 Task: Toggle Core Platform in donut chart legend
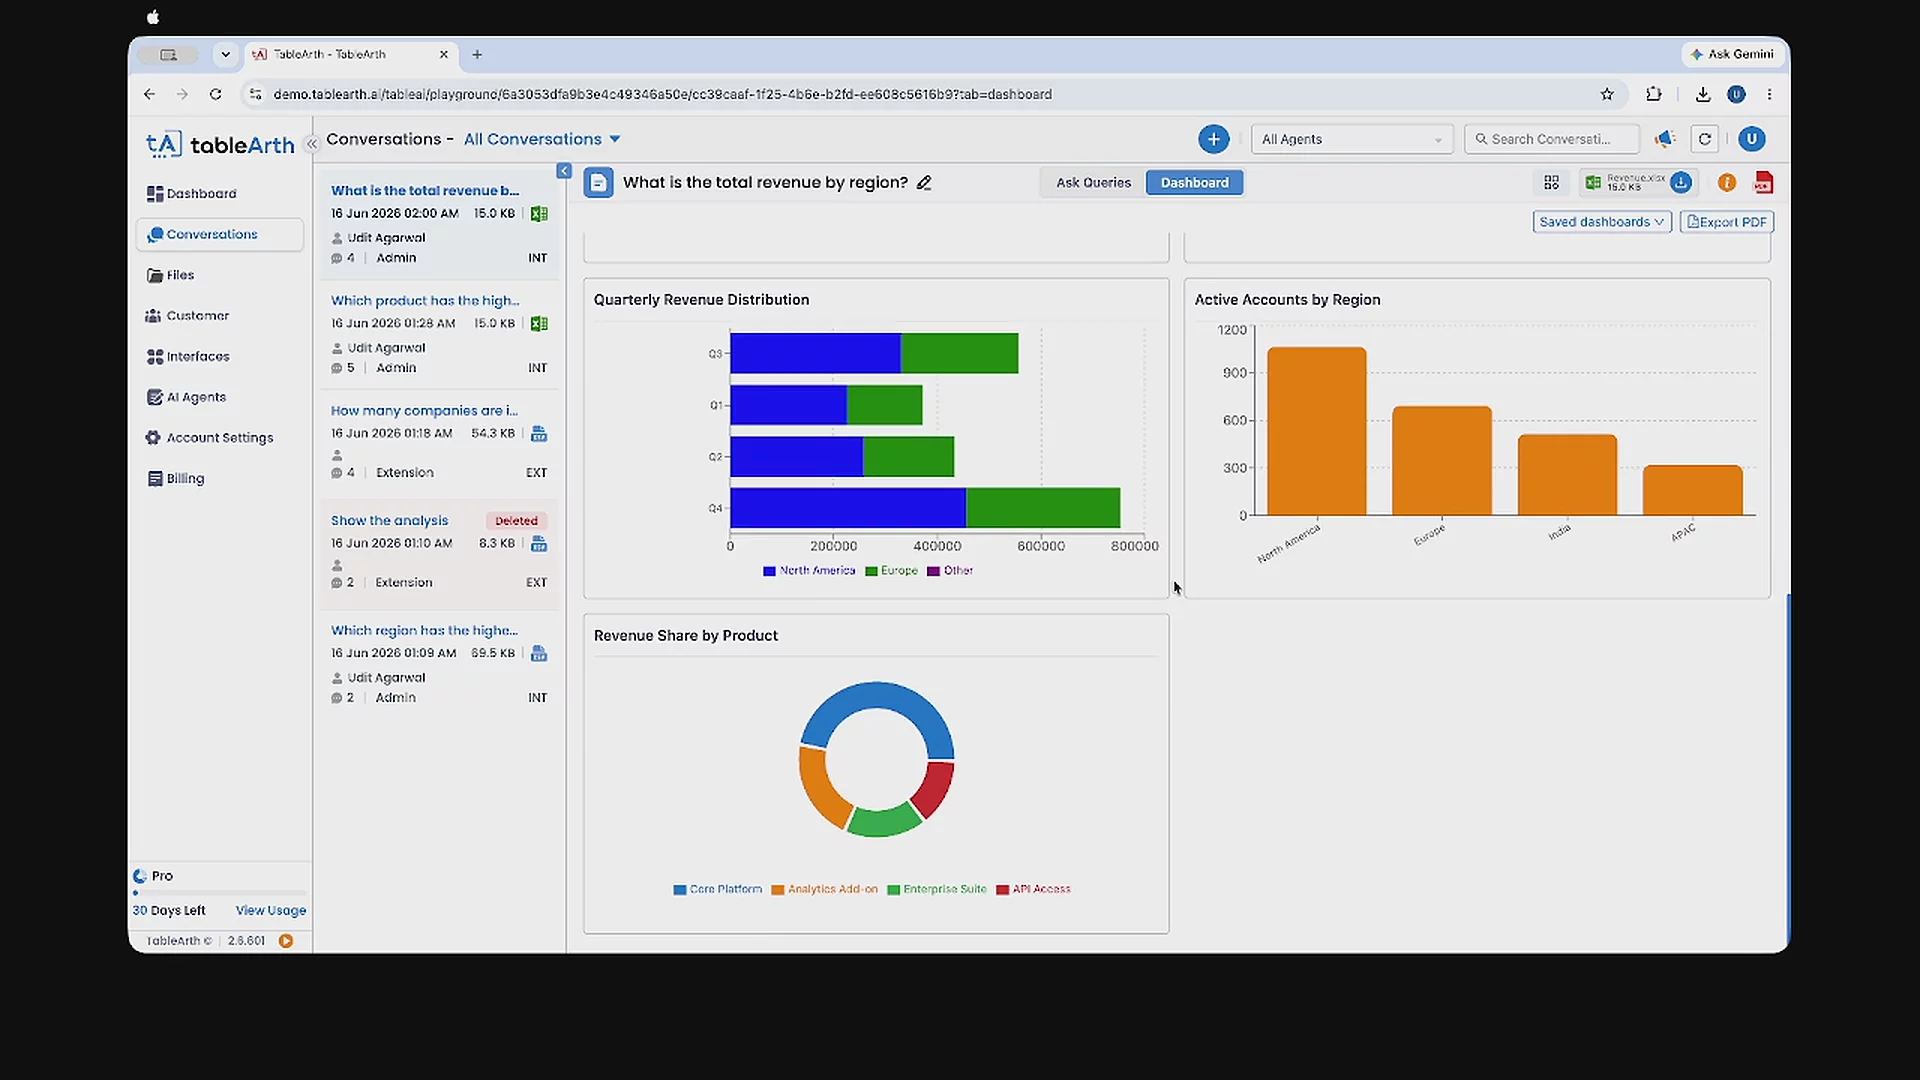tap(717, 889)
